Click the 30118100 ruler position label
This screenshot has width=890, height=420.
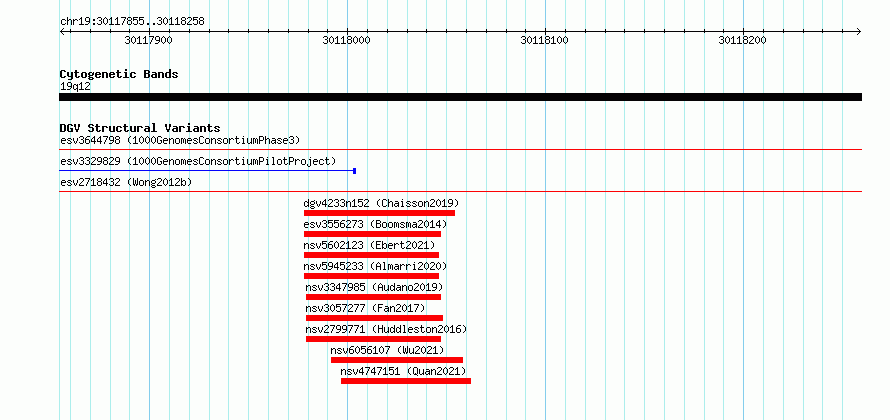[x=544, y=40]
